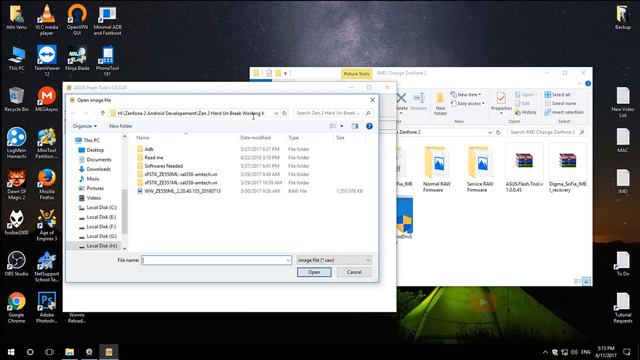This screenshot has height=360, width=640.
Task: Click Open button in Open image file dialog
Action: pyautogui.click(x=314, y=272)
